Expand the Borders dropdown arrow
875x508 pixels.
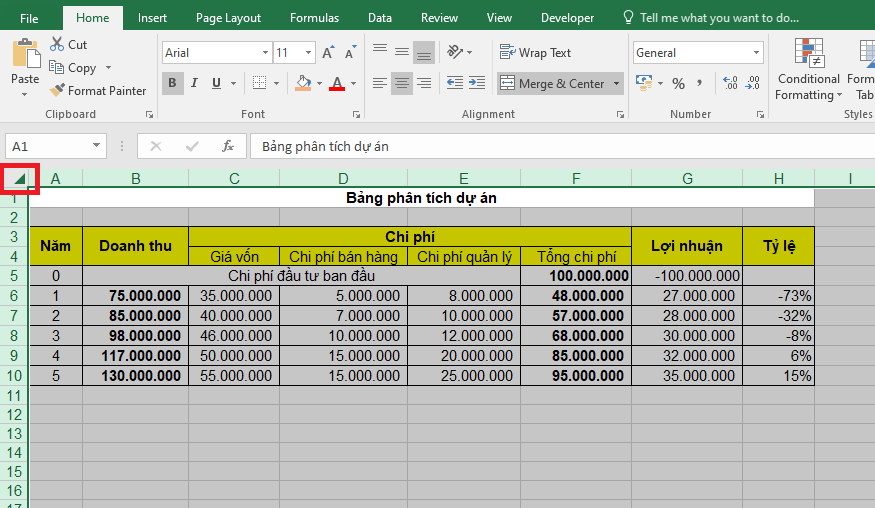point(276,83)
